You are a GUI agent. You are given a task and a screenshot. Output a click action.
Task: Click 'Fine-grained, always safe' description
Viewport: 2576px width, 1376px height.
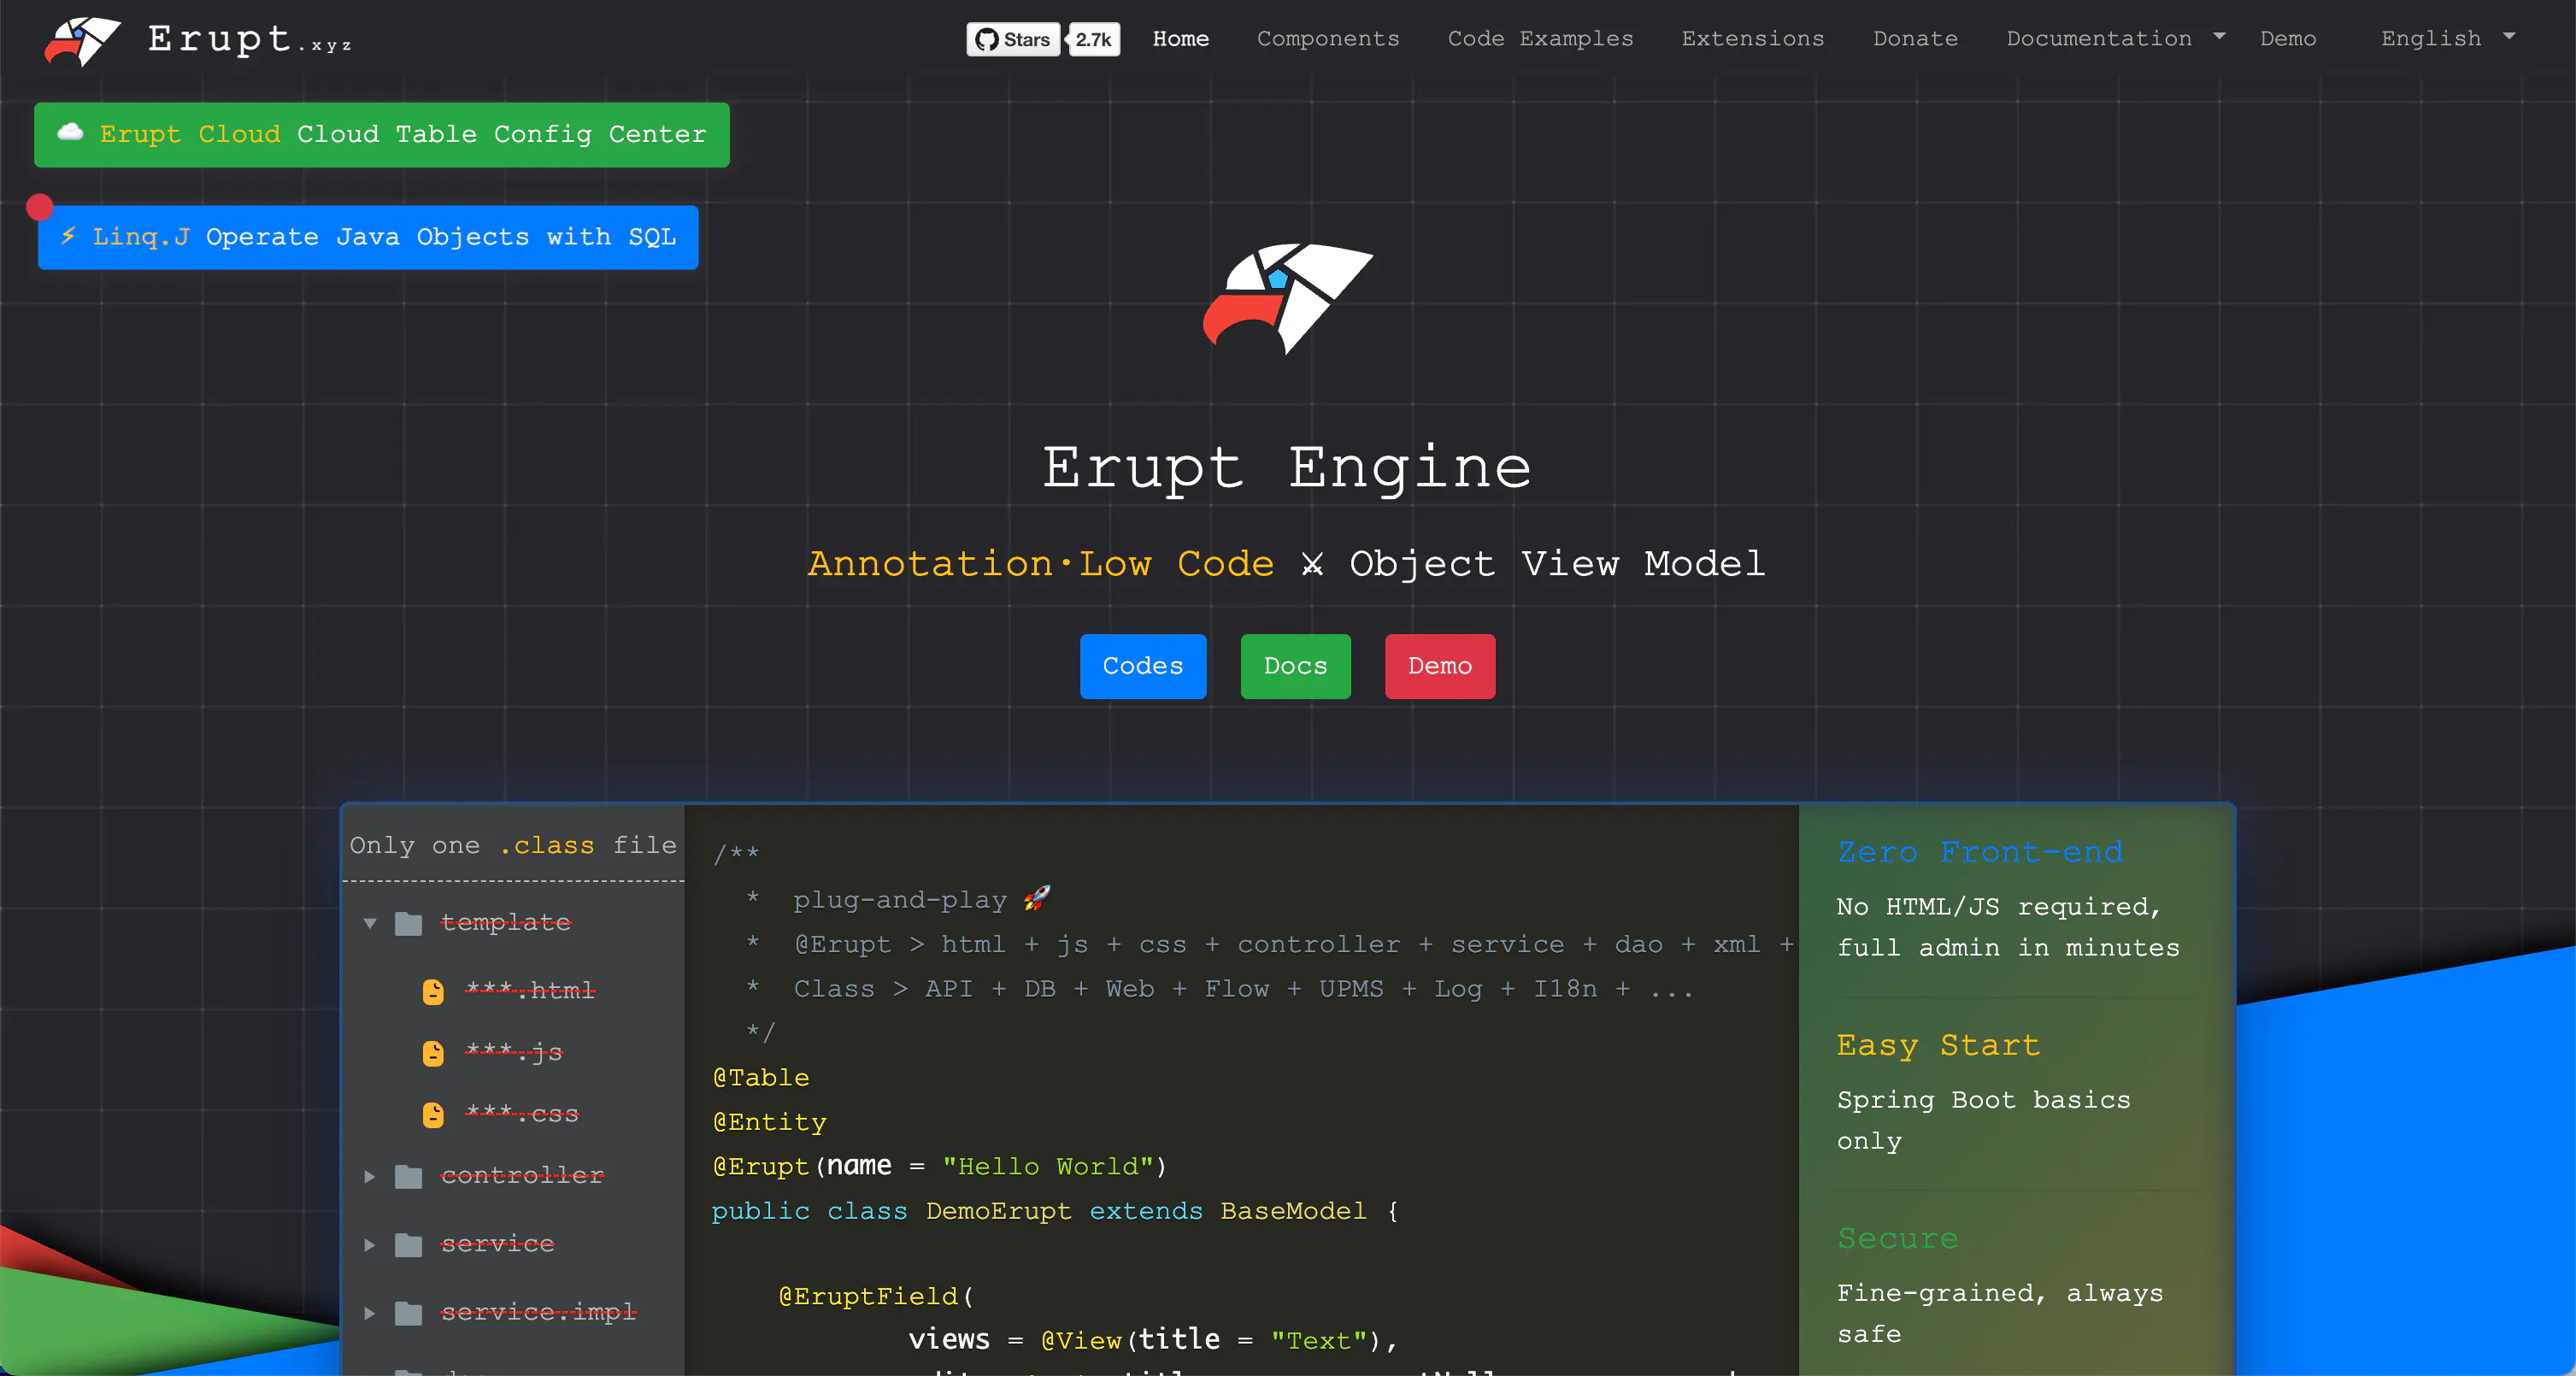[2000, 1313]
